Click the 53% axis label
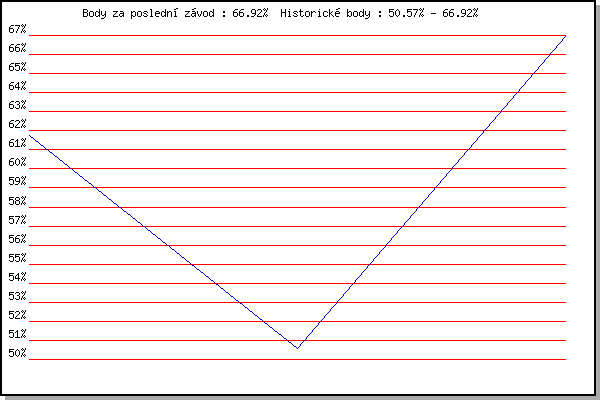Viewport: 600px width, 400px height. [17, 296]
